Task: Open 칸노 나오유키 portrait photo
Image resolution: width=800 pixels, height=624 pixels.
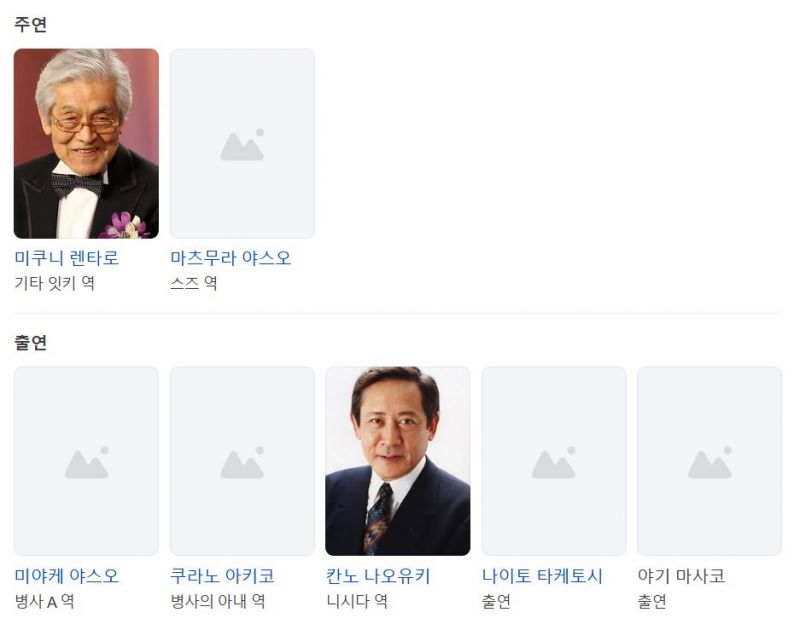Action: point(397,461)
